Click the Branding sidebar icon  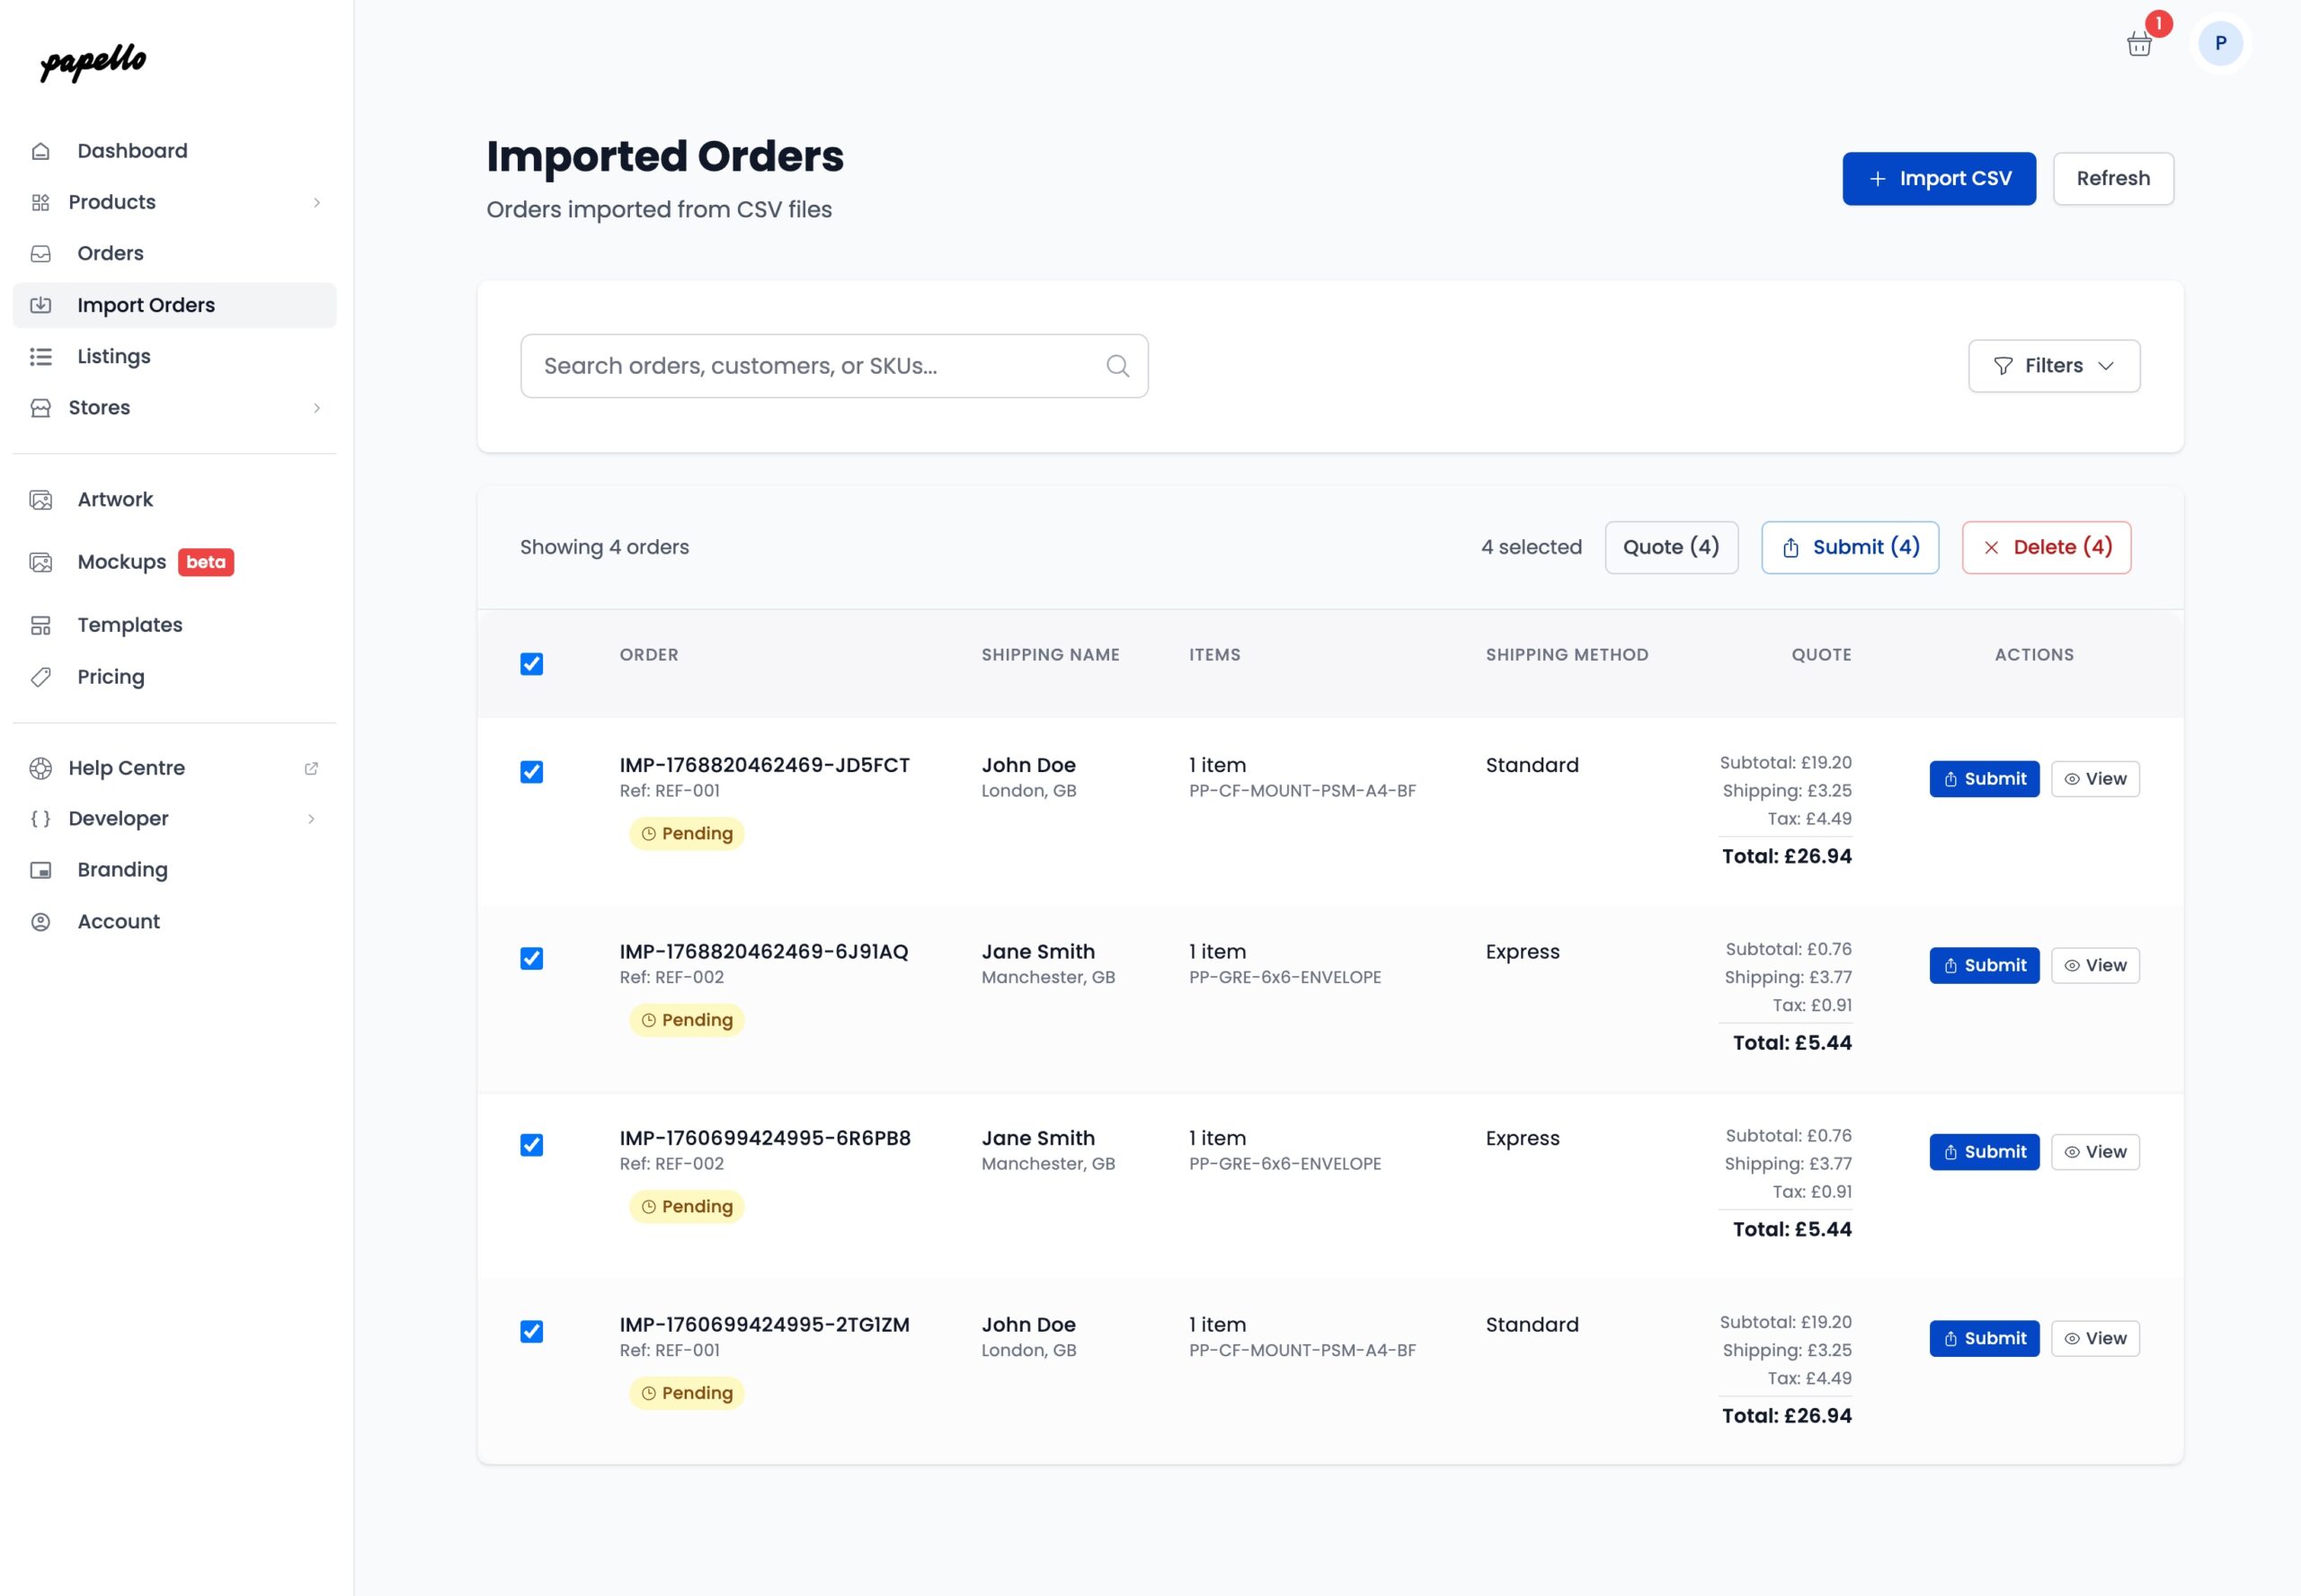41,870
